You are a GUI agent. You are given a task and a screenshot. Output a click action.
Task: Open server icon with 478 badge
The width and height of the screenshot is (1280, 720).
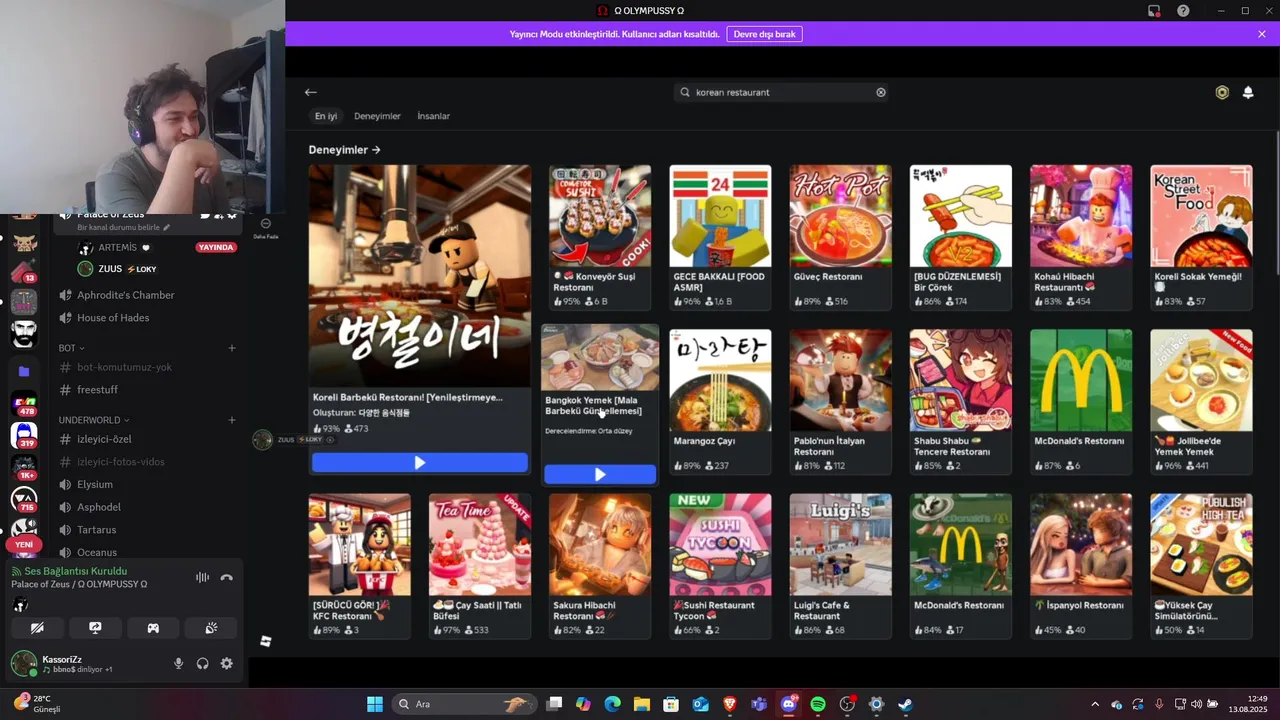coord(24,404)
